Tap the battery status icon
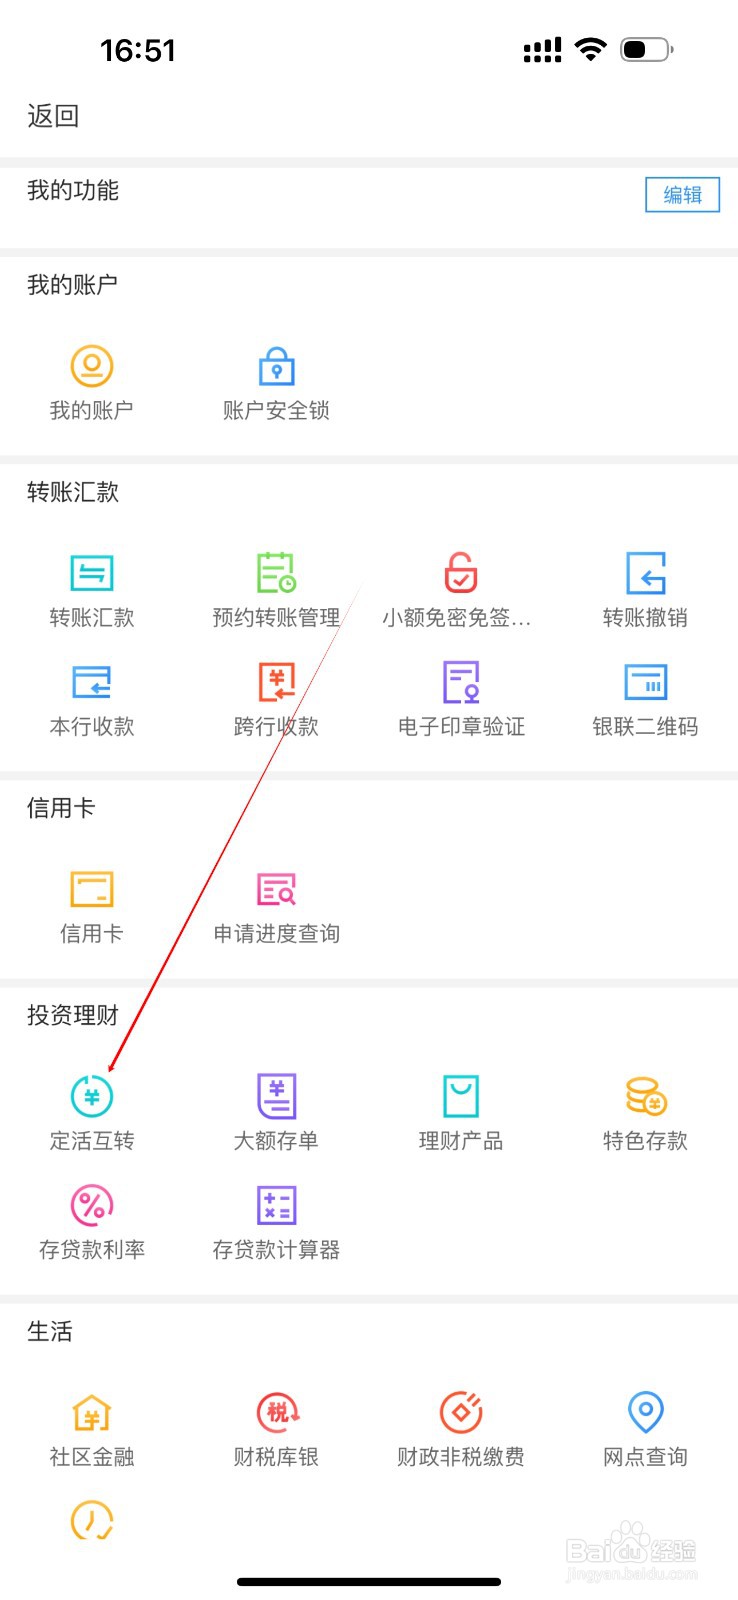 tap(647, 49)
